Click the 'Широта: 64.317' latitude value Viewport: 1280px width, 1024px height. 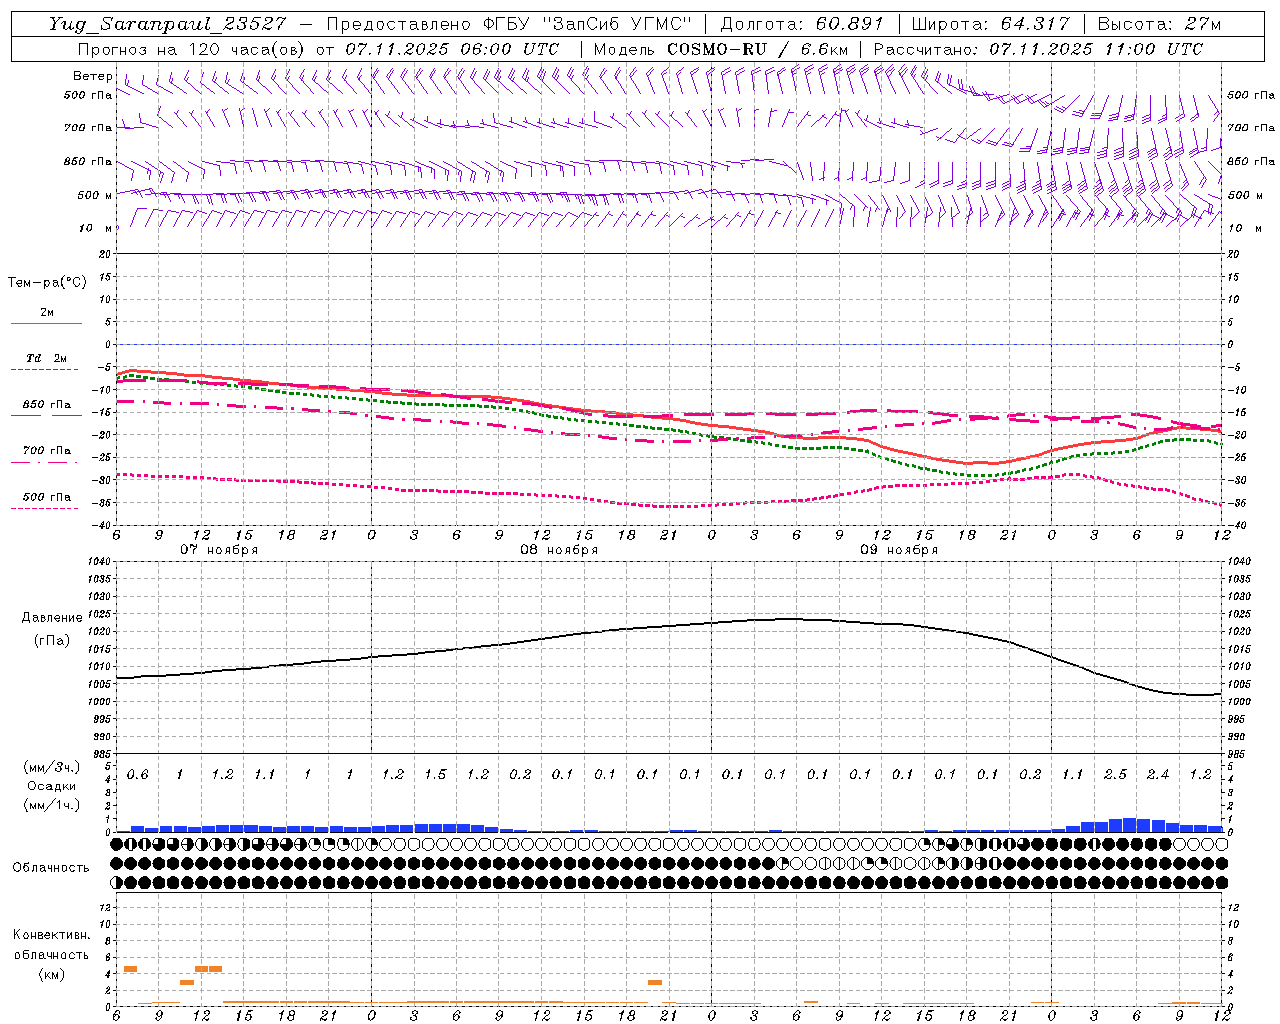click(x=991, y=24)
